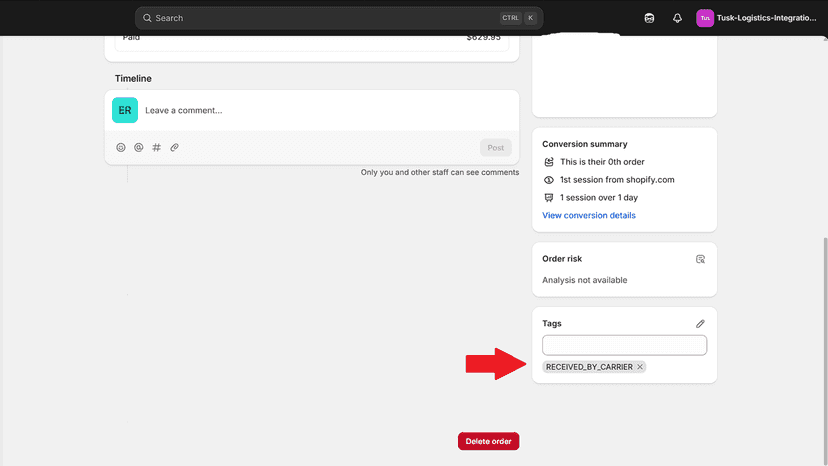
Task: Click the attach file paperclip icon
Action: click(x=174, y=147)
